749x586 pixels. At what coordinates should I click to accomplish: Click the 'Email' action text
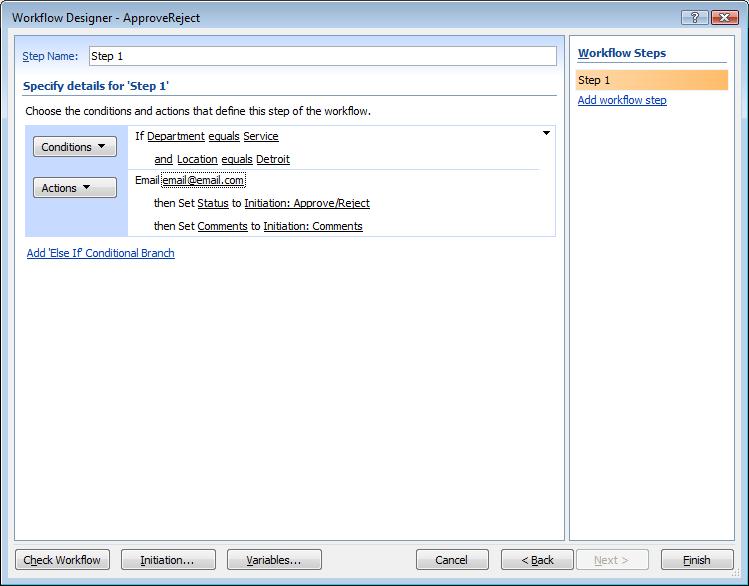click(147, 180)
